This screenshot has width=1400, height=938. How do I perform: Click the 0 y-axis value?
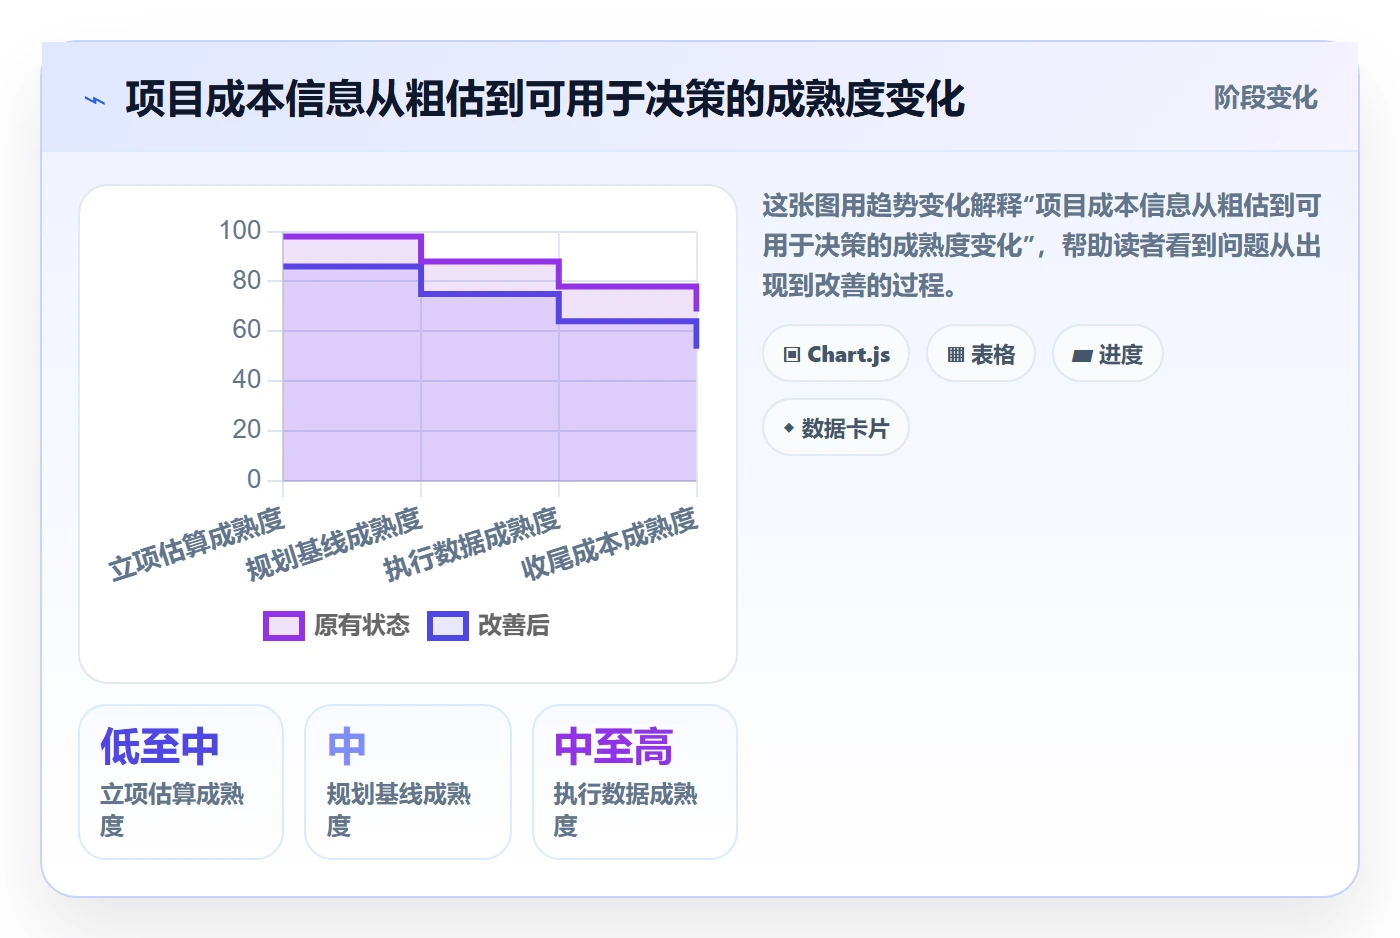click(254, 480)
